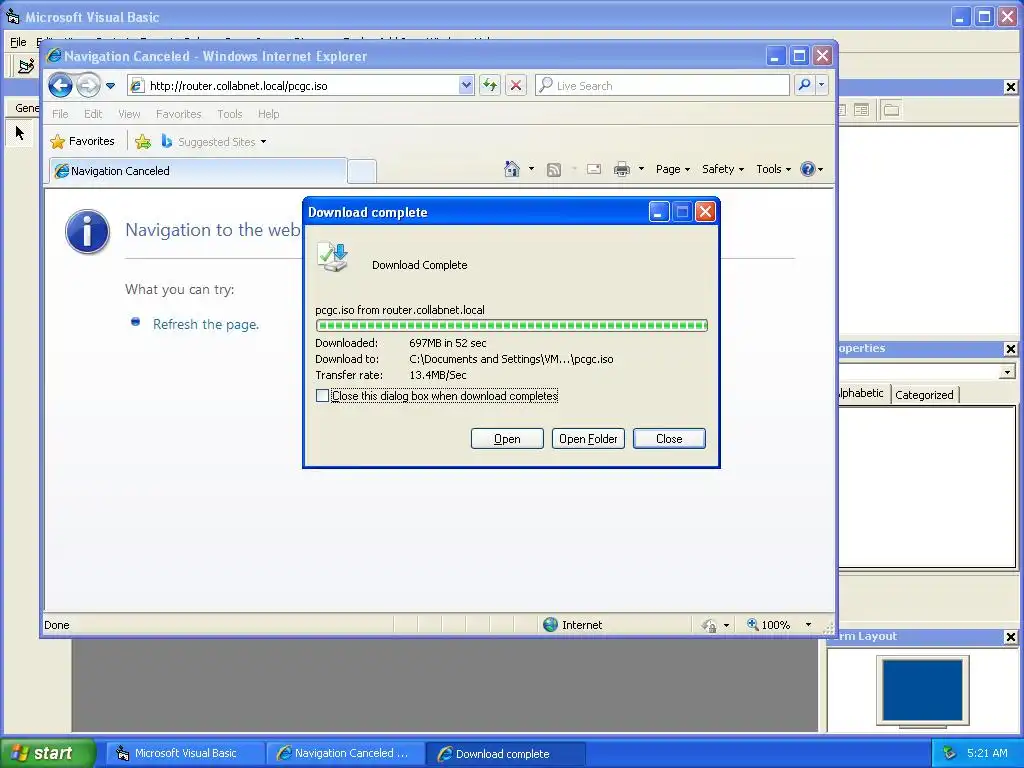Switch to Download complete taskbar button

(x=505, y=753)
